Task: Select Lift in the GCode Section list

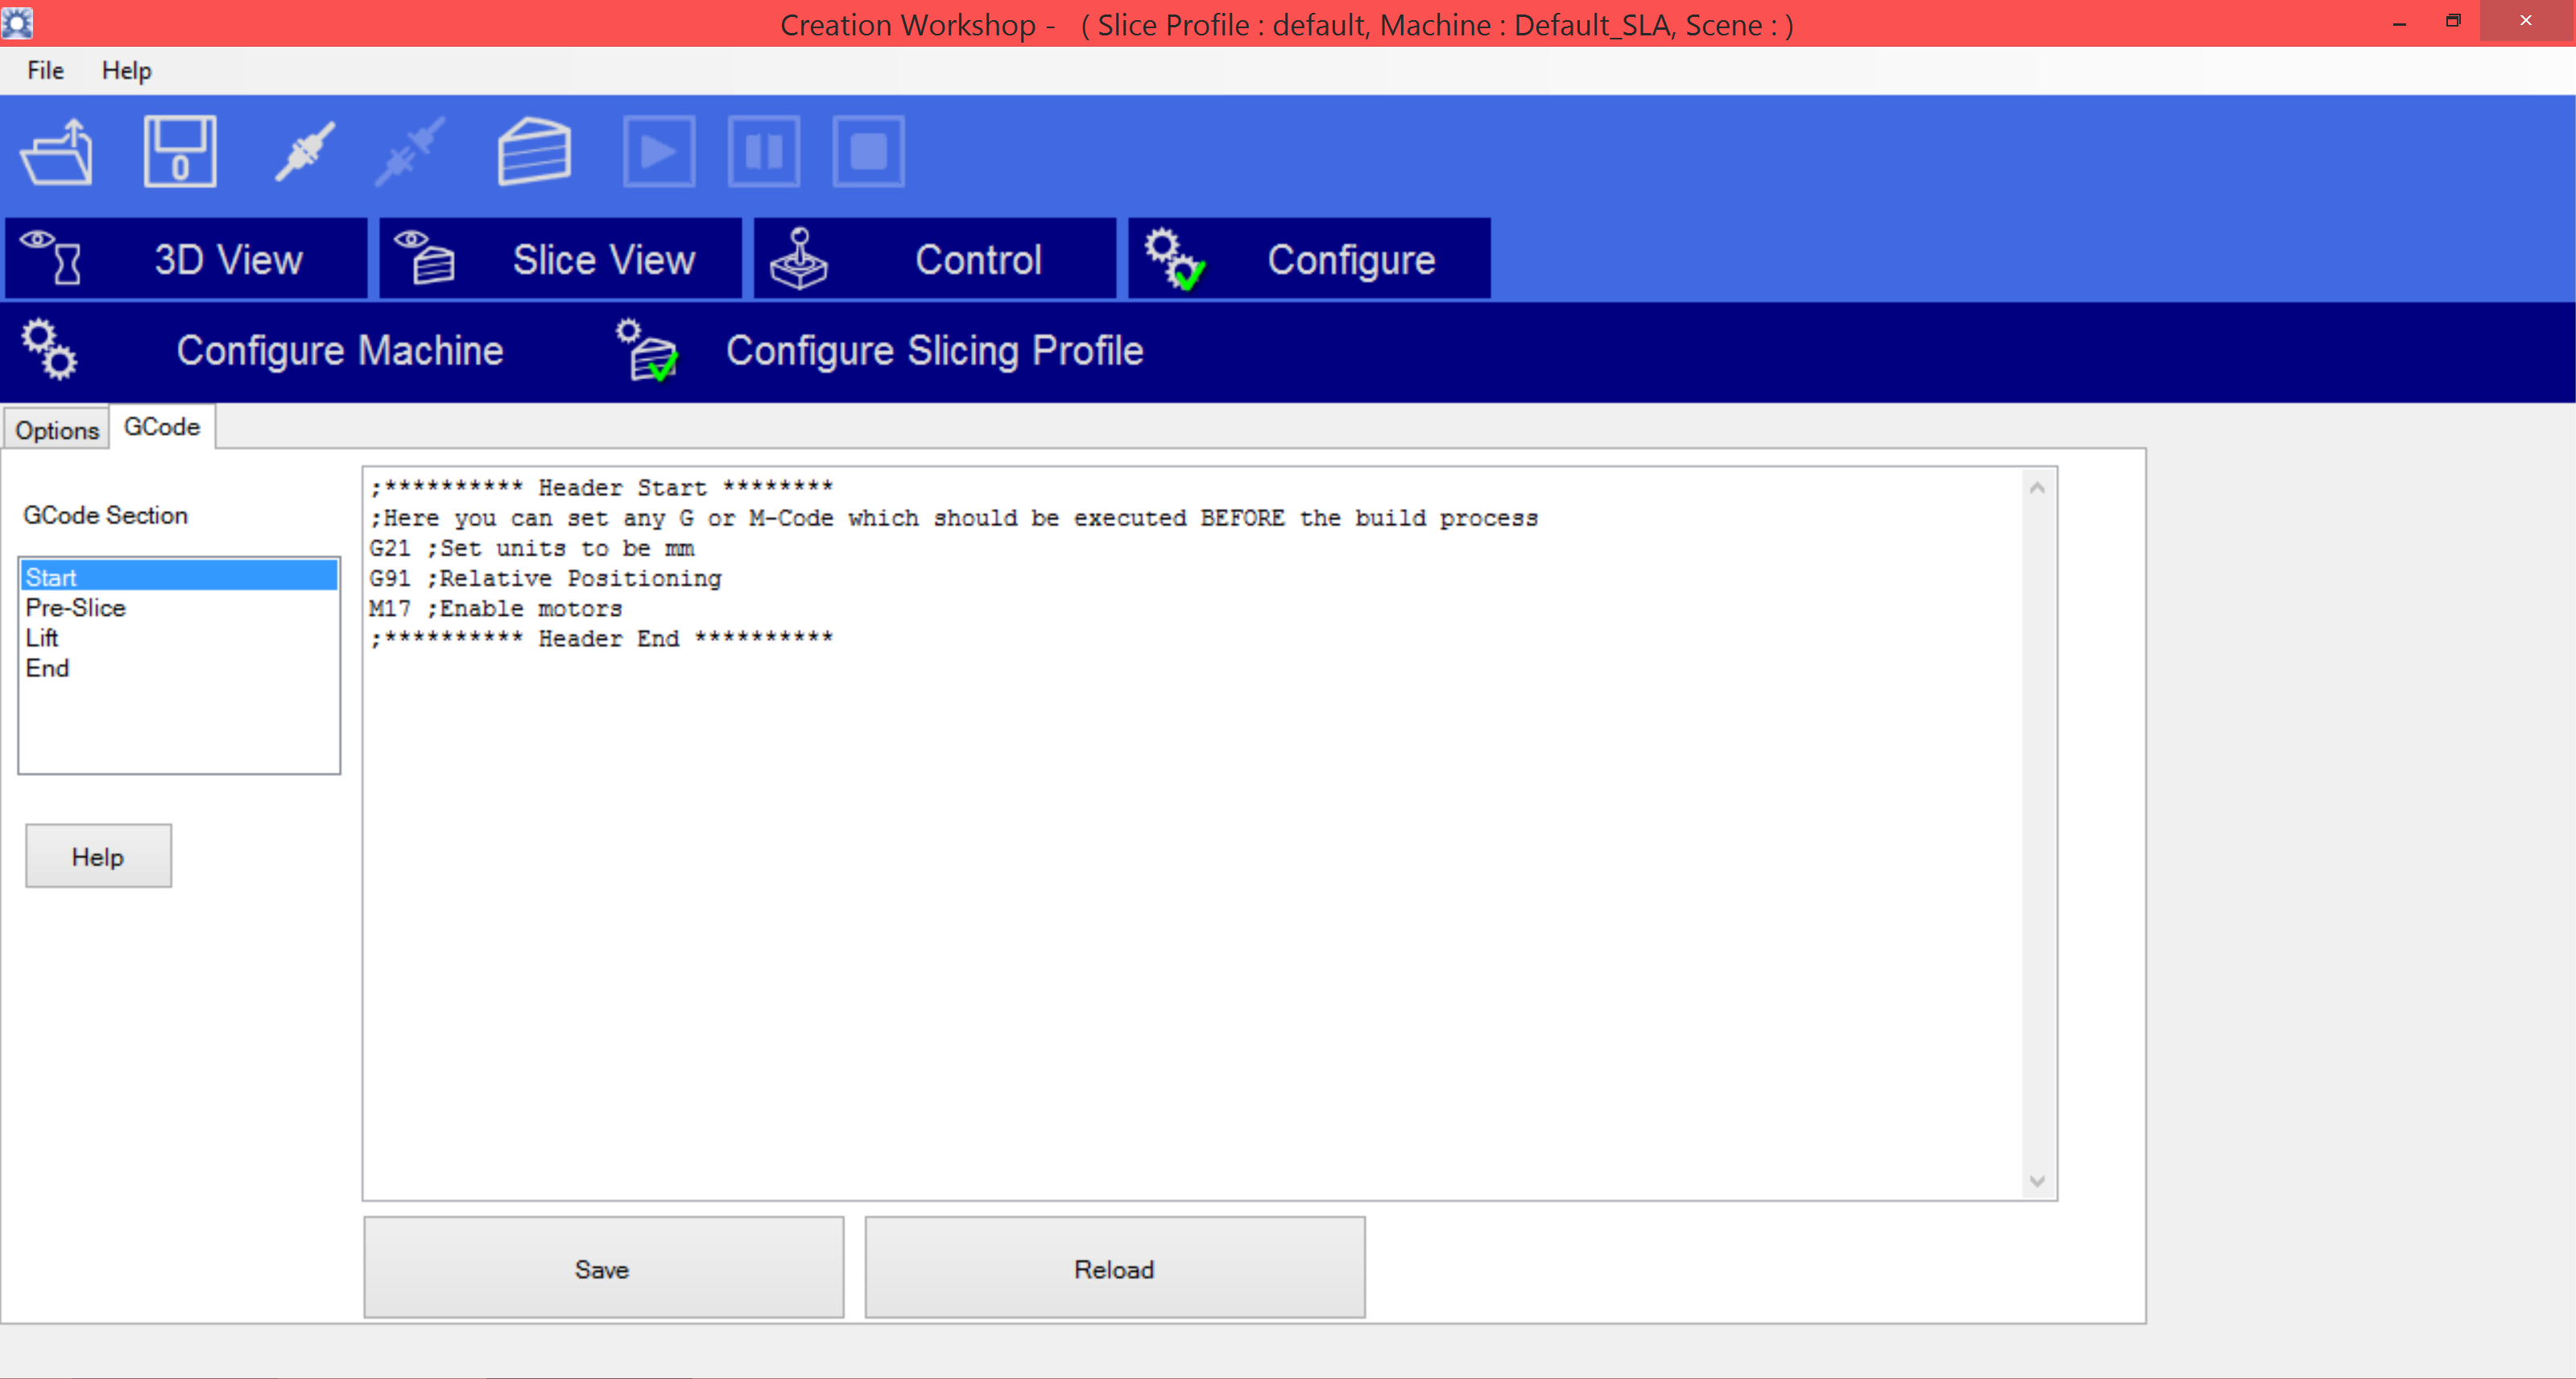Action: [x=179, y=638]
